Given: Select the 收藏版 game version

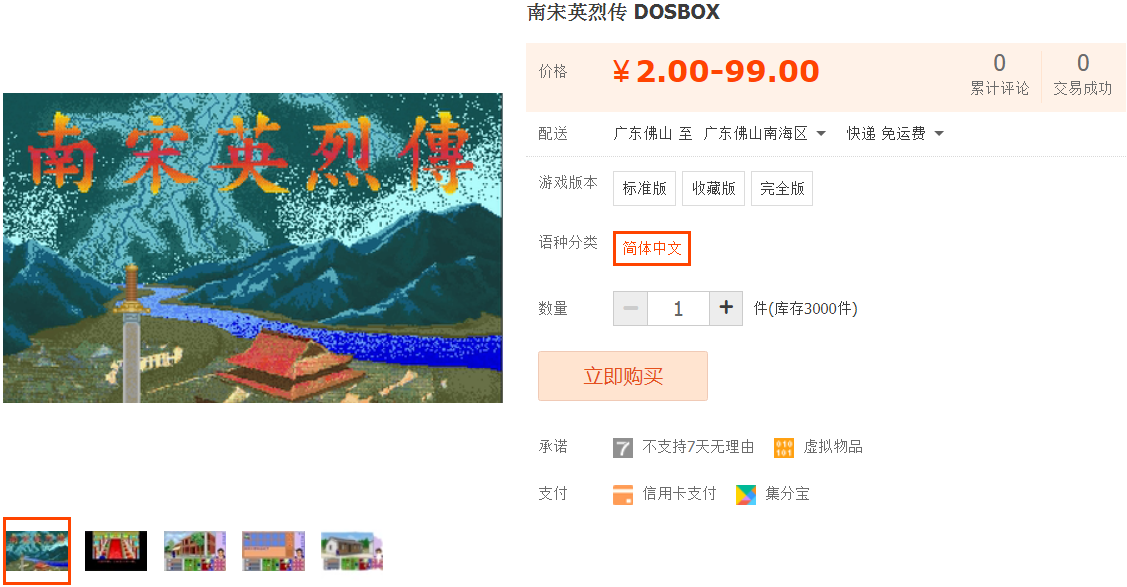Looking at the screenshot, I should pos(713,188).
